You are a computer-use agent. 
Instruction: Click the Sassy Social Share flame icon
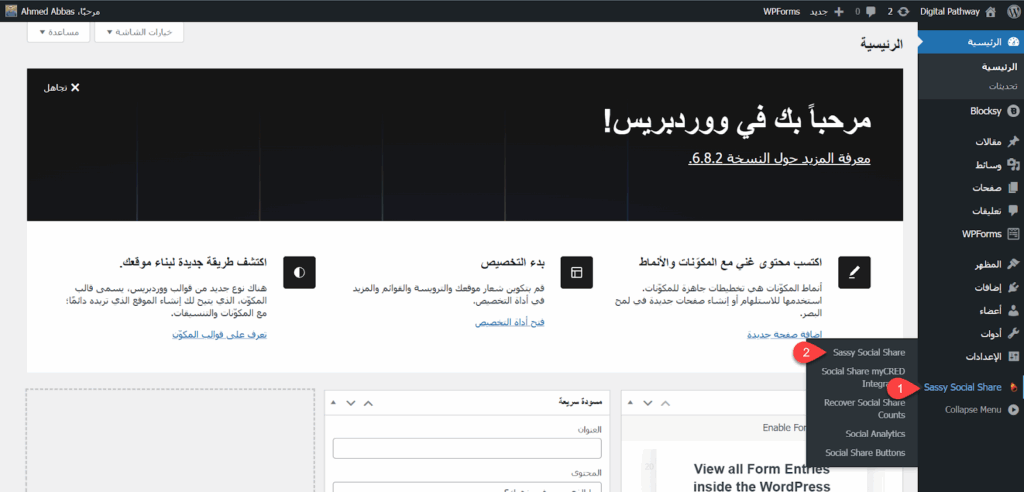tap(1013, 387)
